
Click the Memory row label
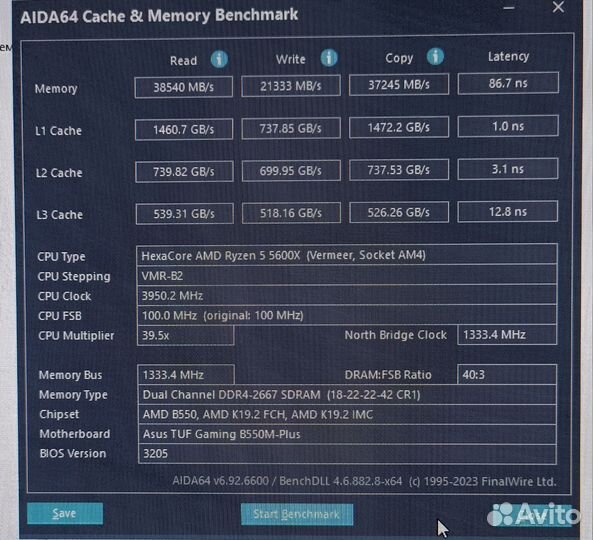56,88
